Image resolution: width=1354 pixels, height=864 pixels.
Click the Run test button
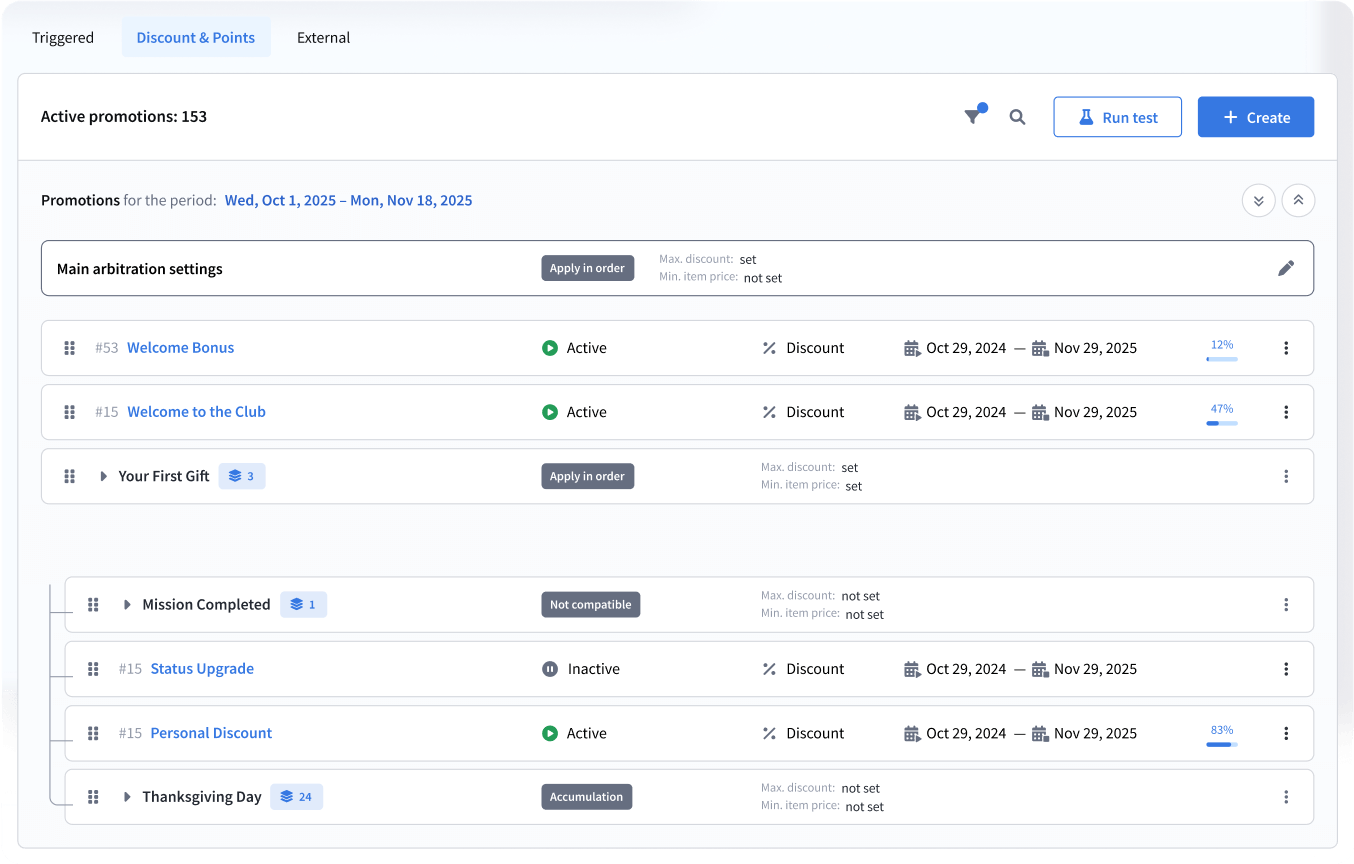coord(1117,117)
